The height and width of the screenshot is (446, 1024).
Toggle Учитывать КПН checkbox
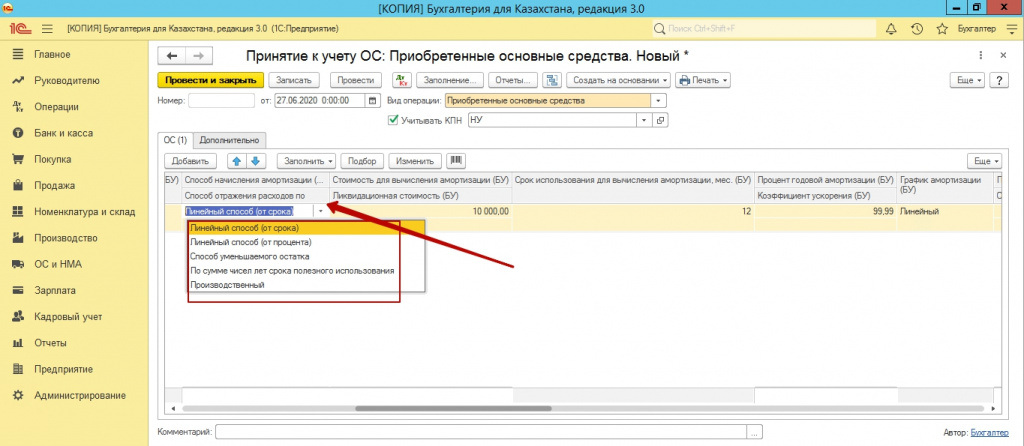[393, 120]
